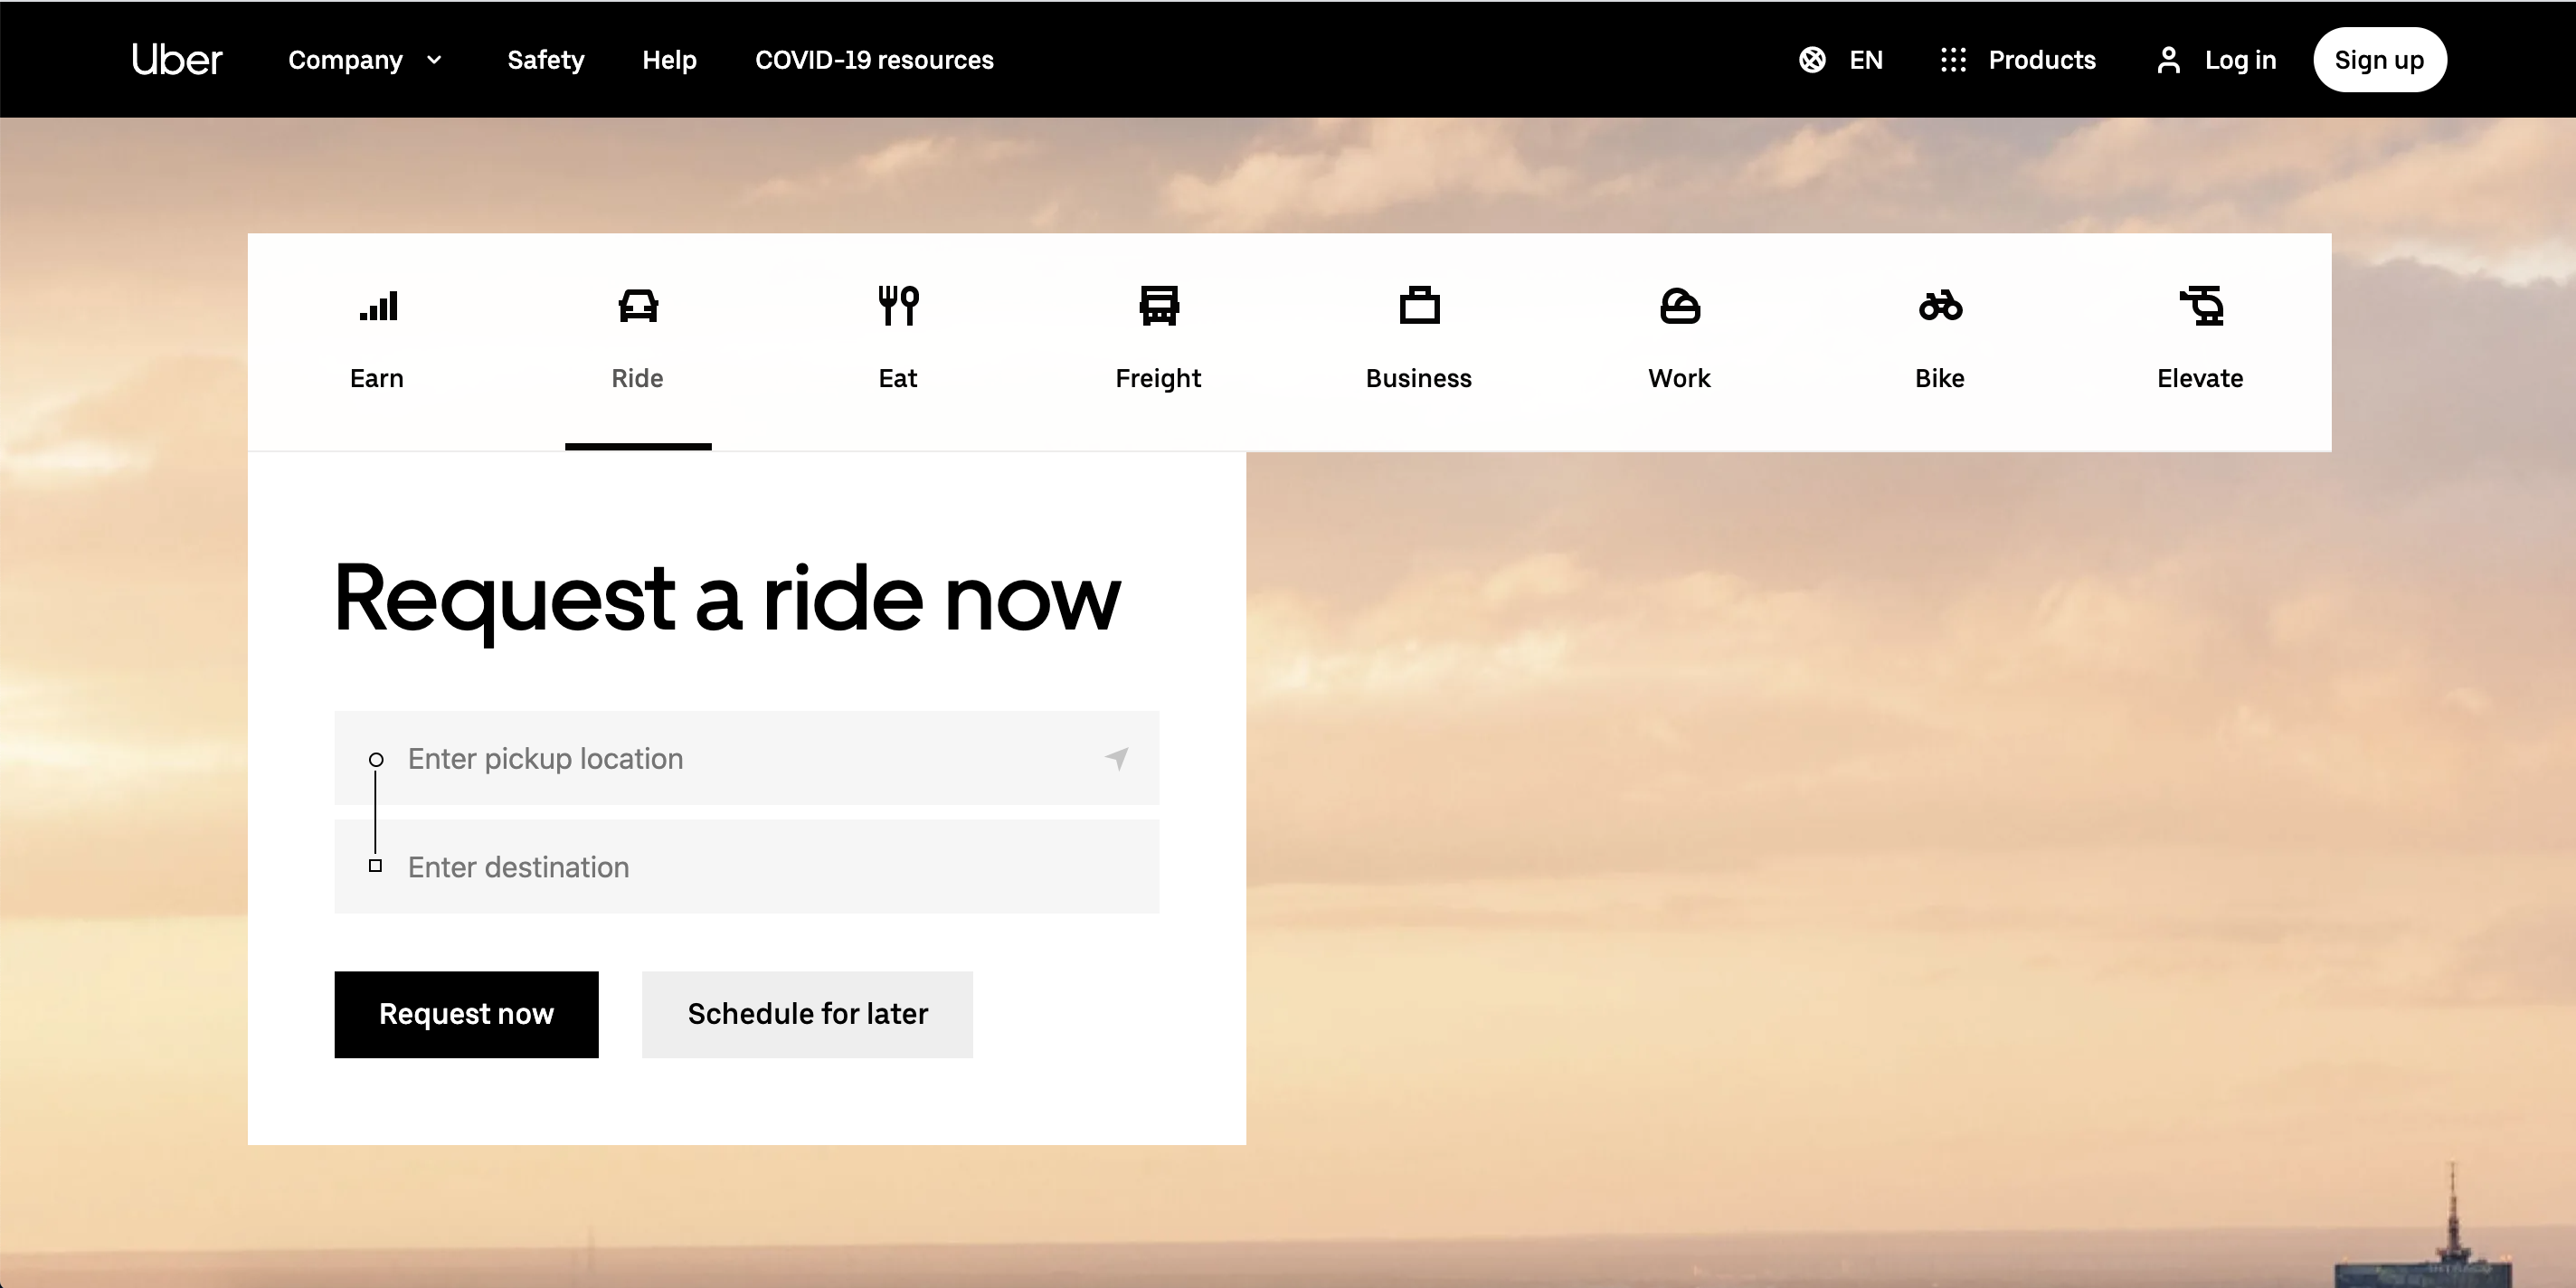
Task: Click the Earn signal bars icon
Action: (378, 306)
